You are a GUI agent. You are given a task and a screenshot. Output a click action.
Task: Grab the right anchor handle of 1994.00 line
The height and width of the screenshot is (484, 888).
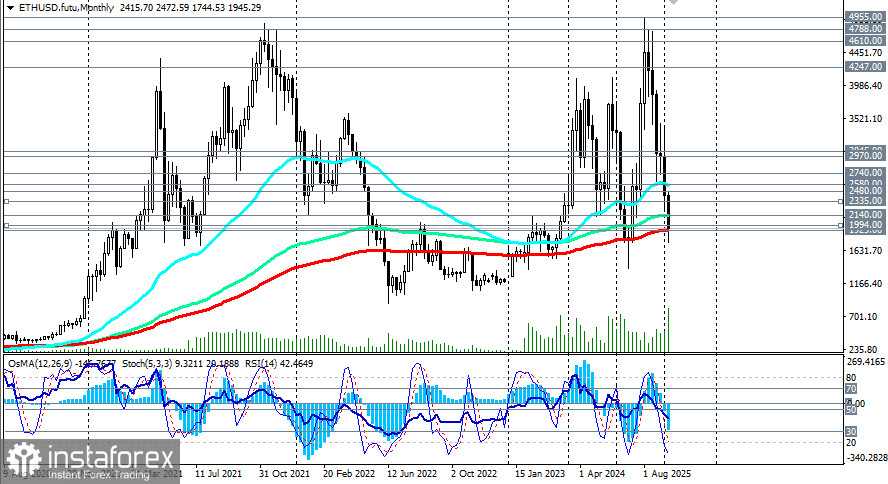840,225
